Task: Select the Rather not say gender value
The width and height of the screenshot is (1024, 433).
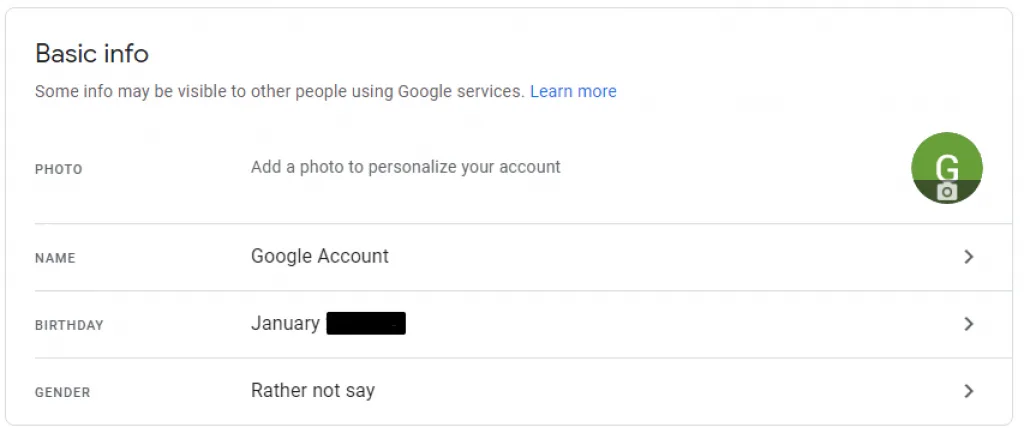Action: (x=313, y=391)
